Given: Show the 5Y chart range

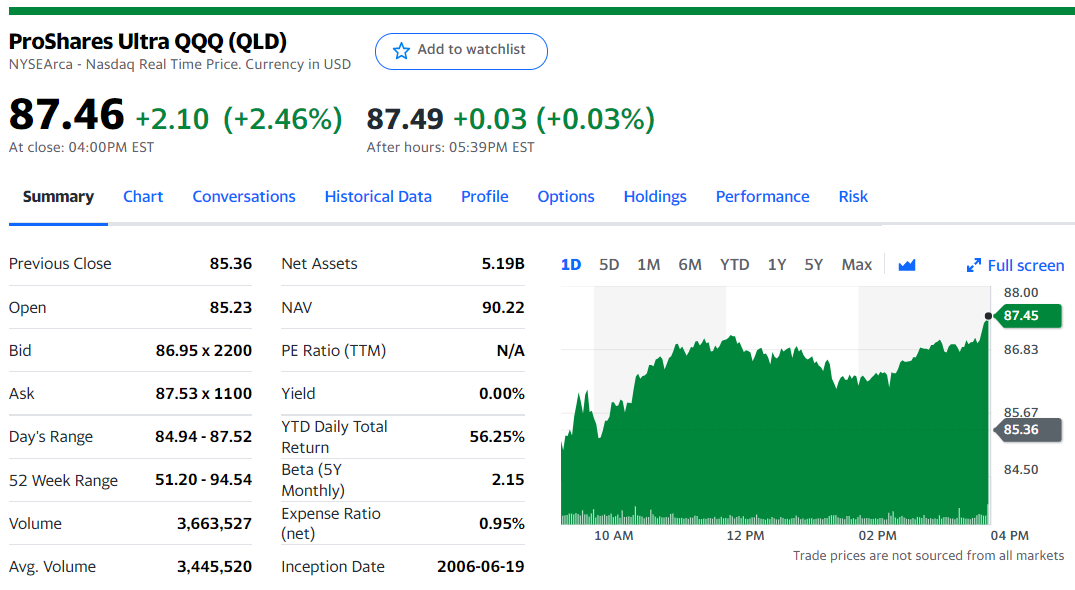Looking at the screenshot, I should [x=814, y=265].
